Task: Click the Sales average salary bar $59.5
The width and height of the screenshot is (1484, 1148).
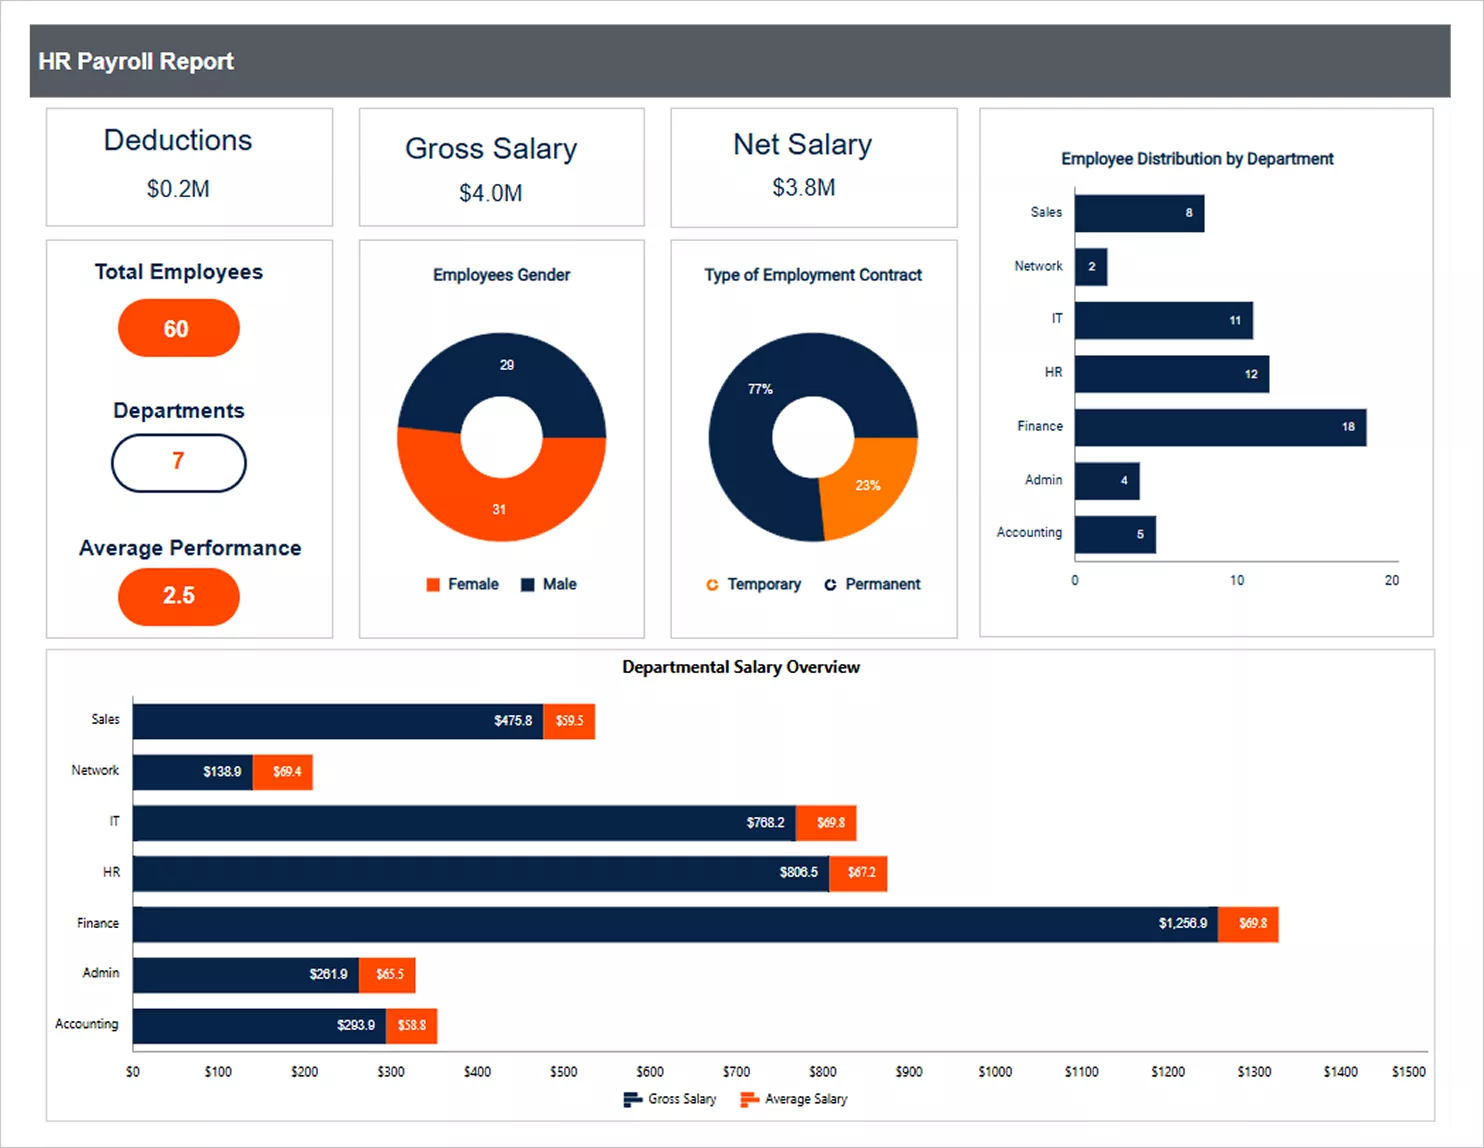Action: tap(569, 721)
